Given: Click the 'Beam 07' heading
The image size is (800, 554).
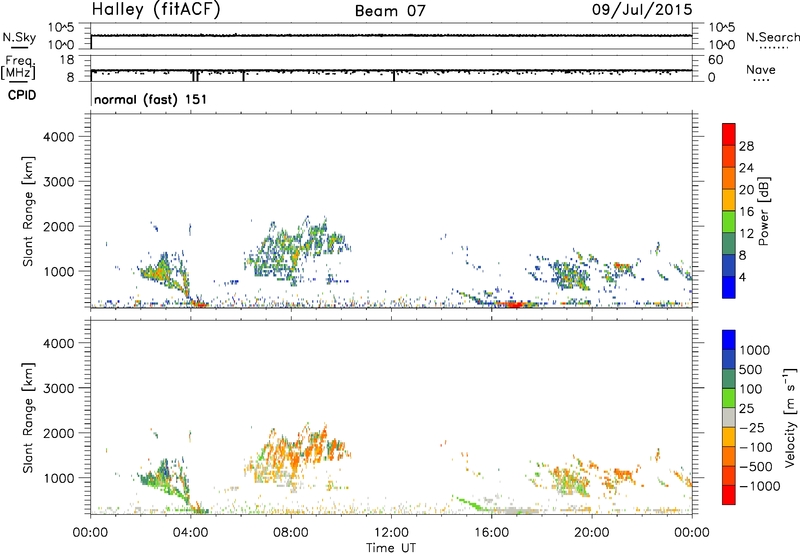Looking at the screenshot, I should pos(390,11).
